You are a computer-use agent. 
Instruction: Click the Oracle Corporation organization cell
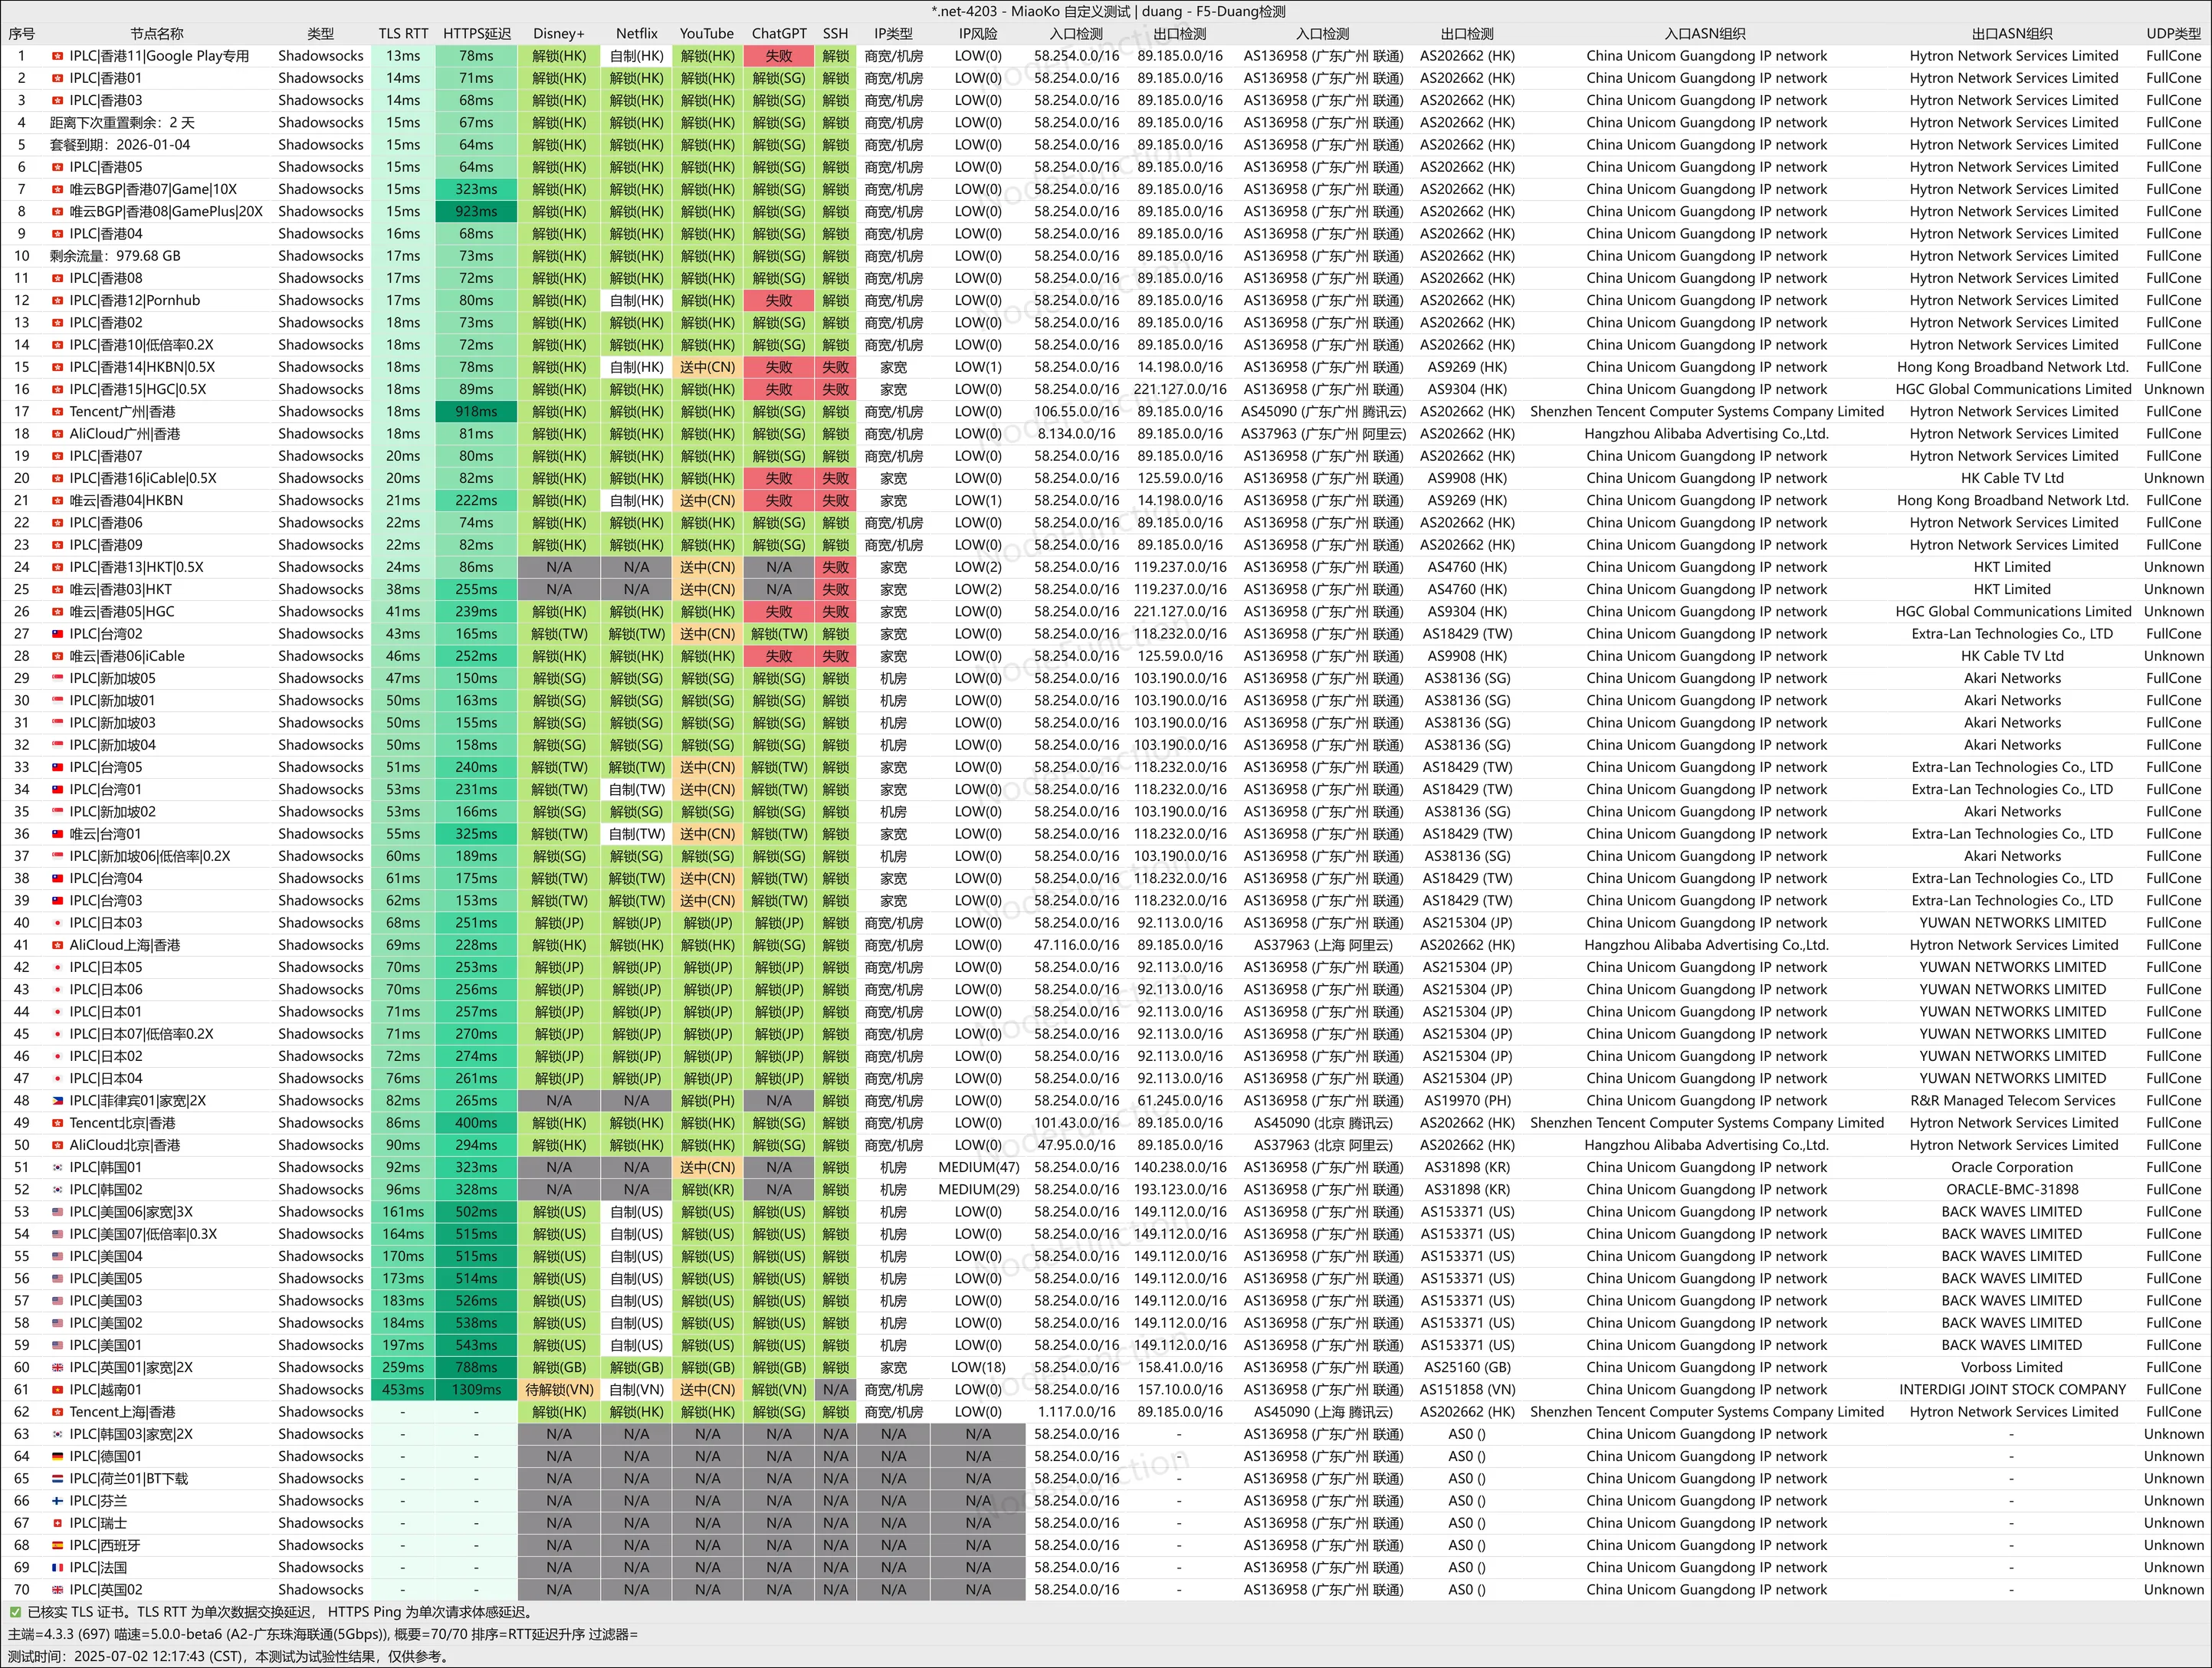[x=2012, y=1167]
